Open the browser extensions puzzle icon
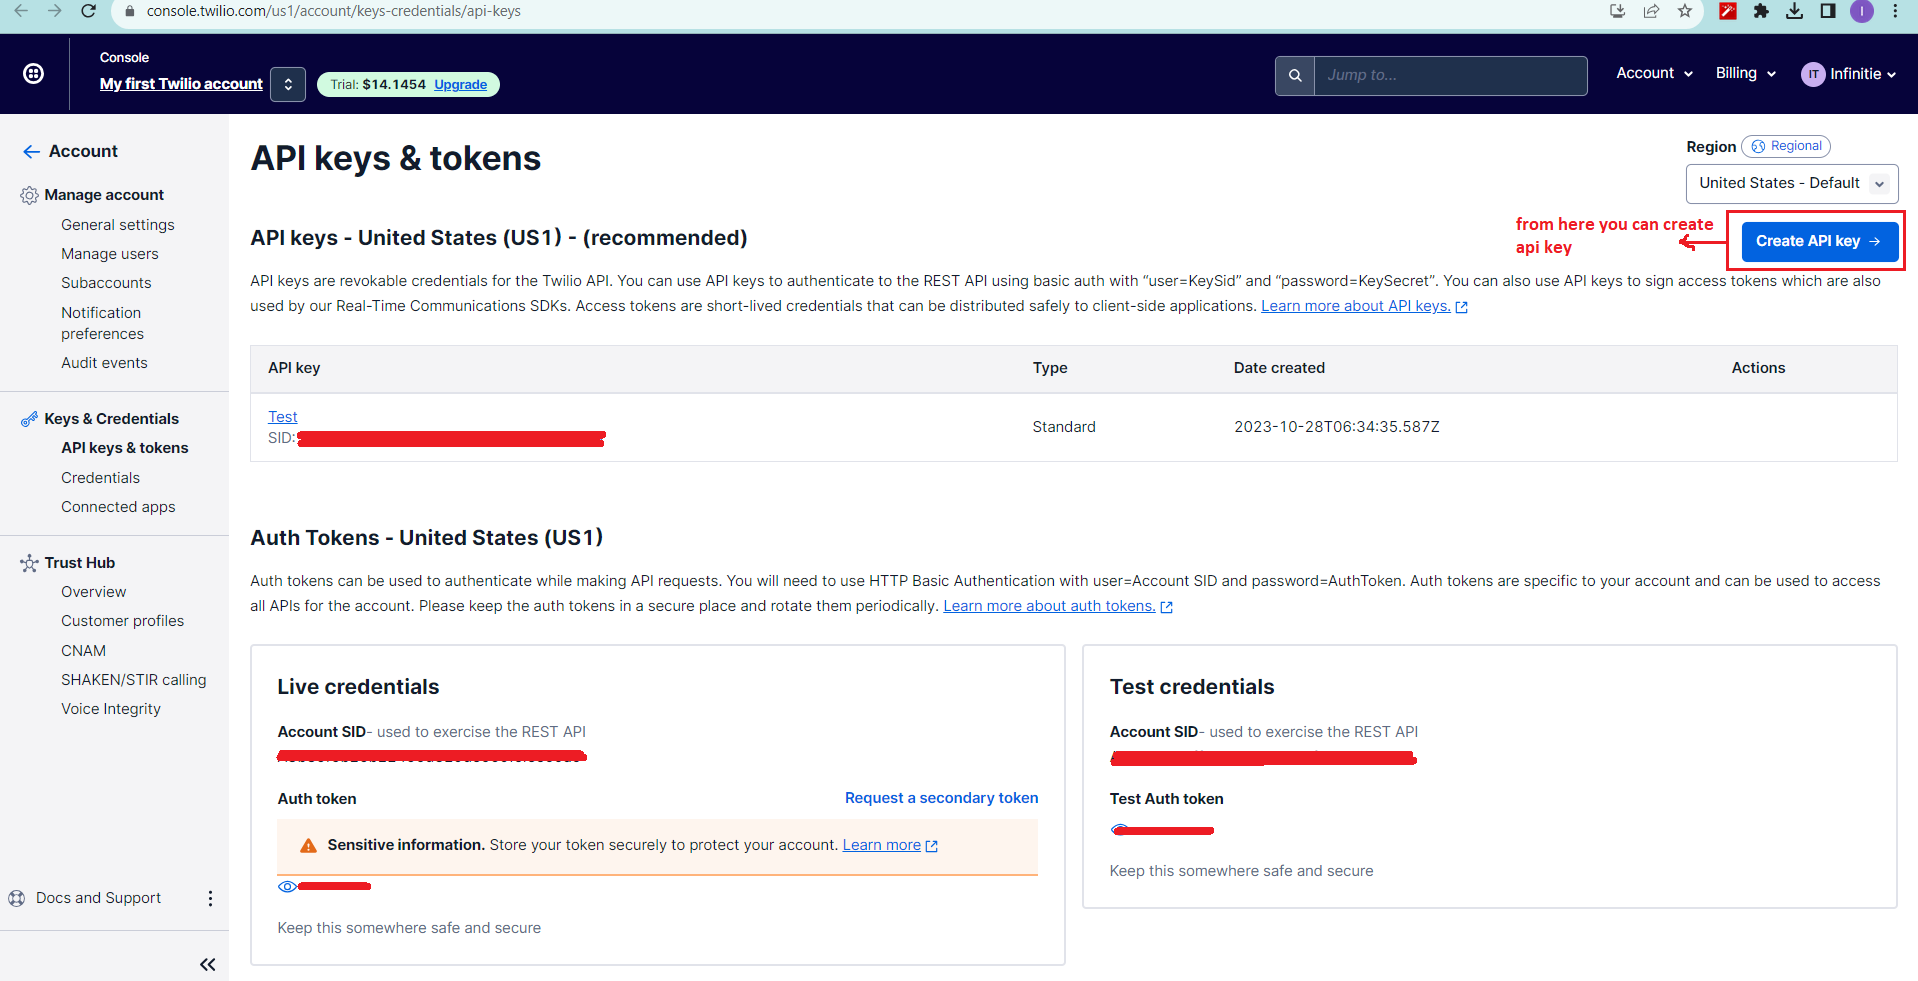This screenshot has width=1918, height=981. point(1761,11)
